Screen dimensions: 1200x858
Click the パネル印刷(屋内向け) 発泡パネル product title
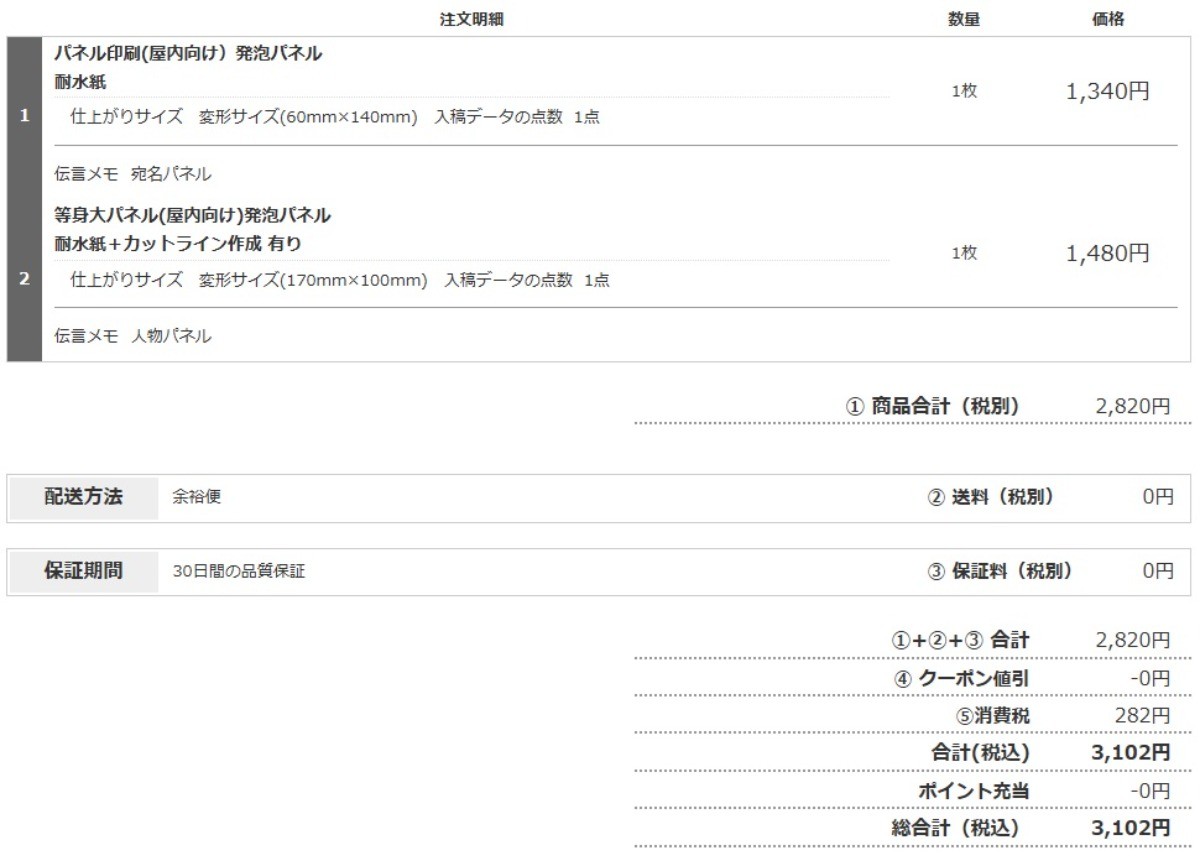click(188, 54)
